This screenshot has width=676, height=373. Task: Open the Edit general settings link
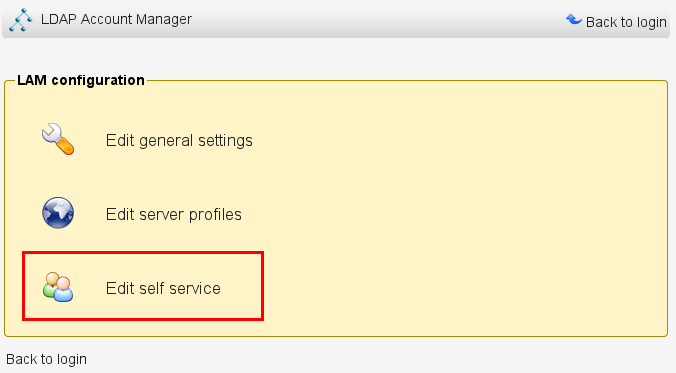tap(179, 141)
